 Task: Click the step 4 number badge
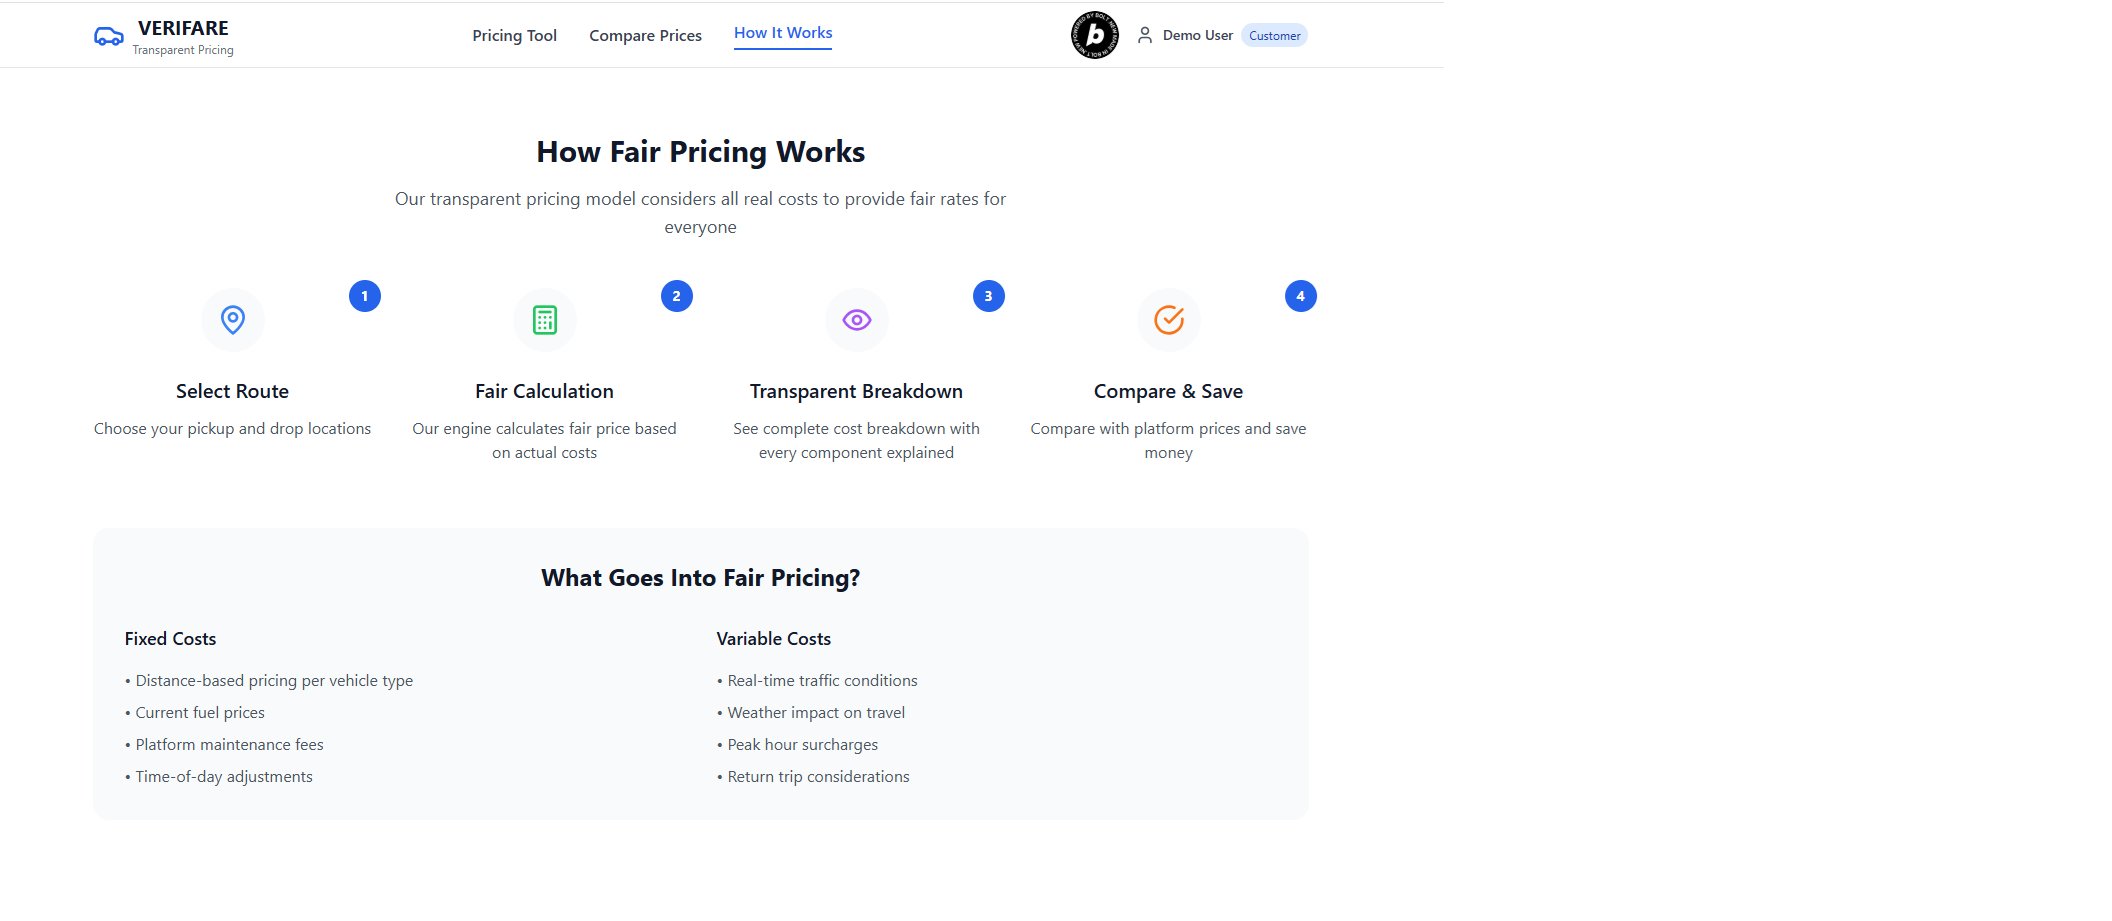pyautogui.click(x=1301, y=296)
